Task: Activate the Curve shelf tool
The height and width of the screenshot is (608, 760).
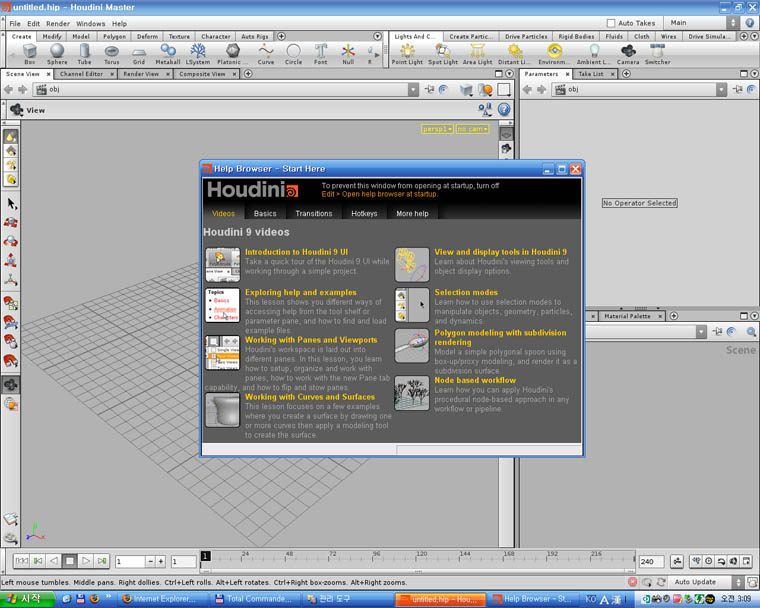Action: tap(266, 54)
